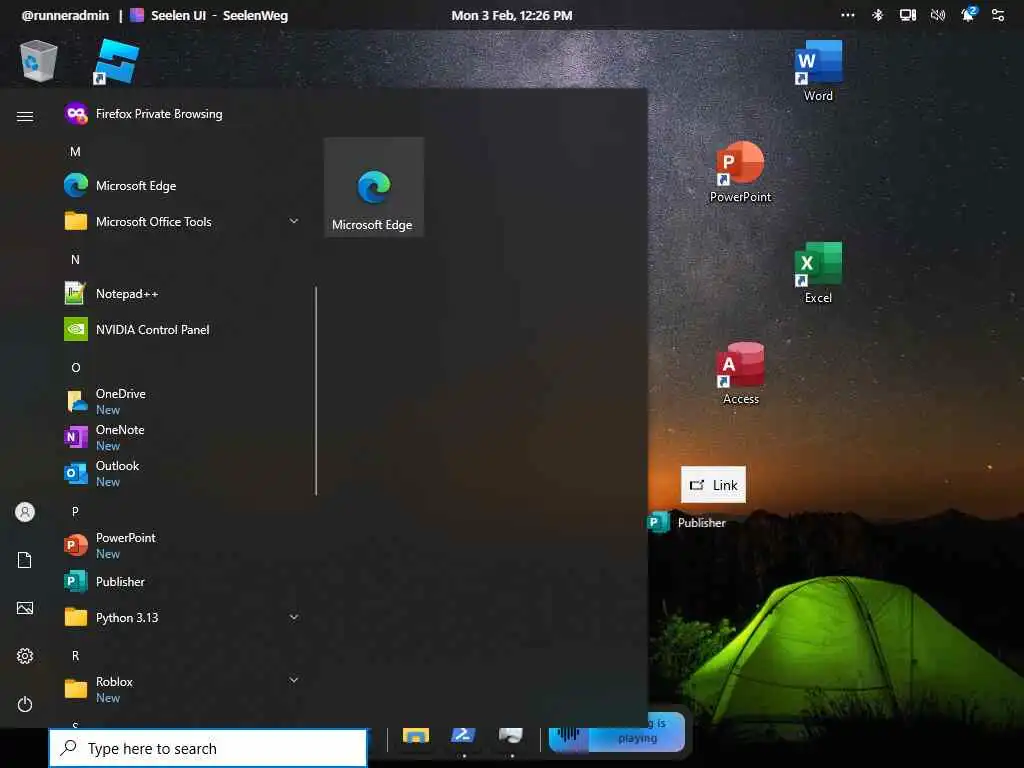Open the user account icon in Start sidebar
Screen dimensions: 1024x768
tap(25, 512)
